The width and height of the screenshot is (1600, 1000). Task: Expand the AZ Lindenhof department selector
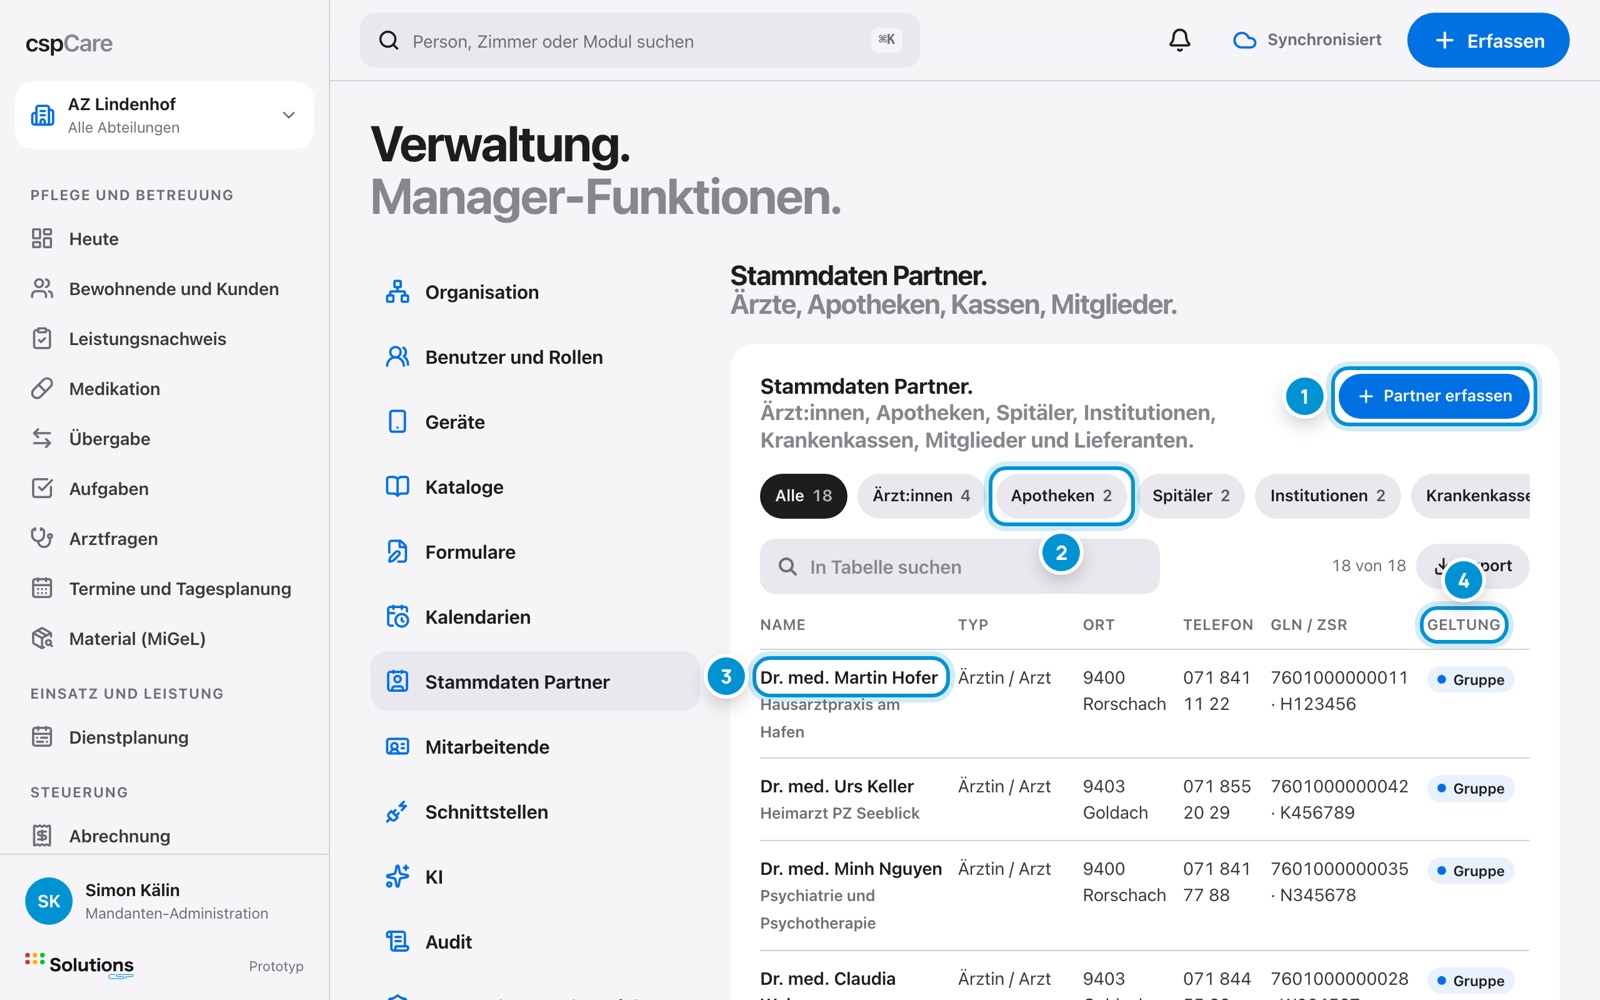(164, 115)
